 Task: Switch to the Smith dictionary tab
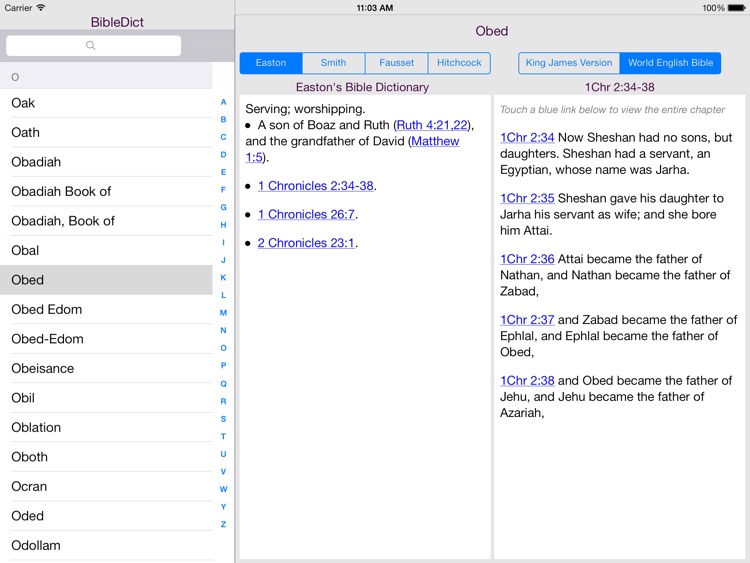point(333,63)
